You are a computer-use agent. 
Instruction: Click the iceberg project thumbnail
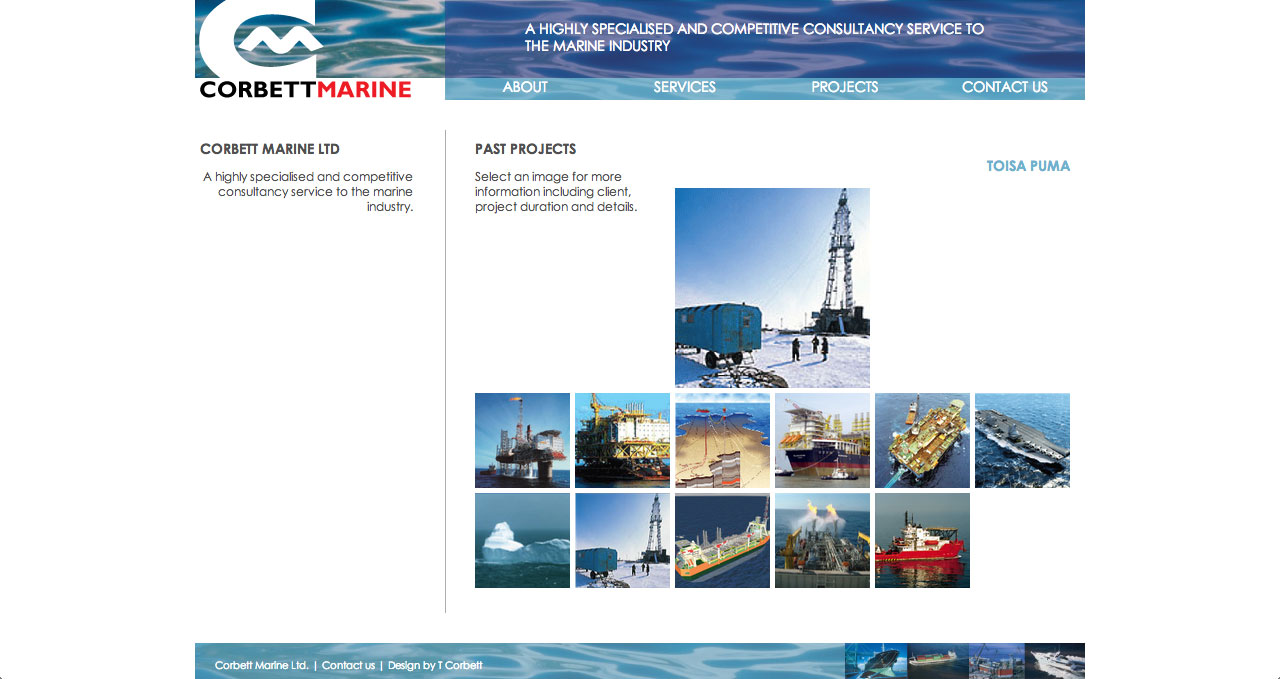522,540
